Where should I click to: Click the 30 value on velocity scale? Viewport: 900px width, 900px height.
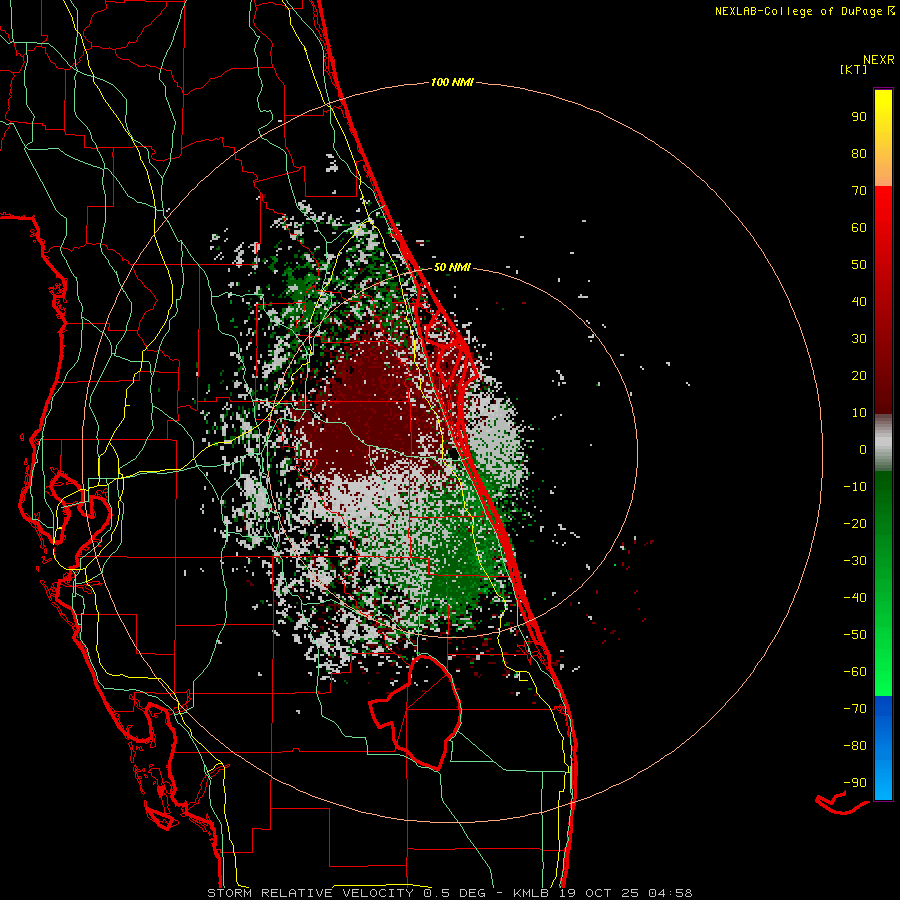[859, 339]
